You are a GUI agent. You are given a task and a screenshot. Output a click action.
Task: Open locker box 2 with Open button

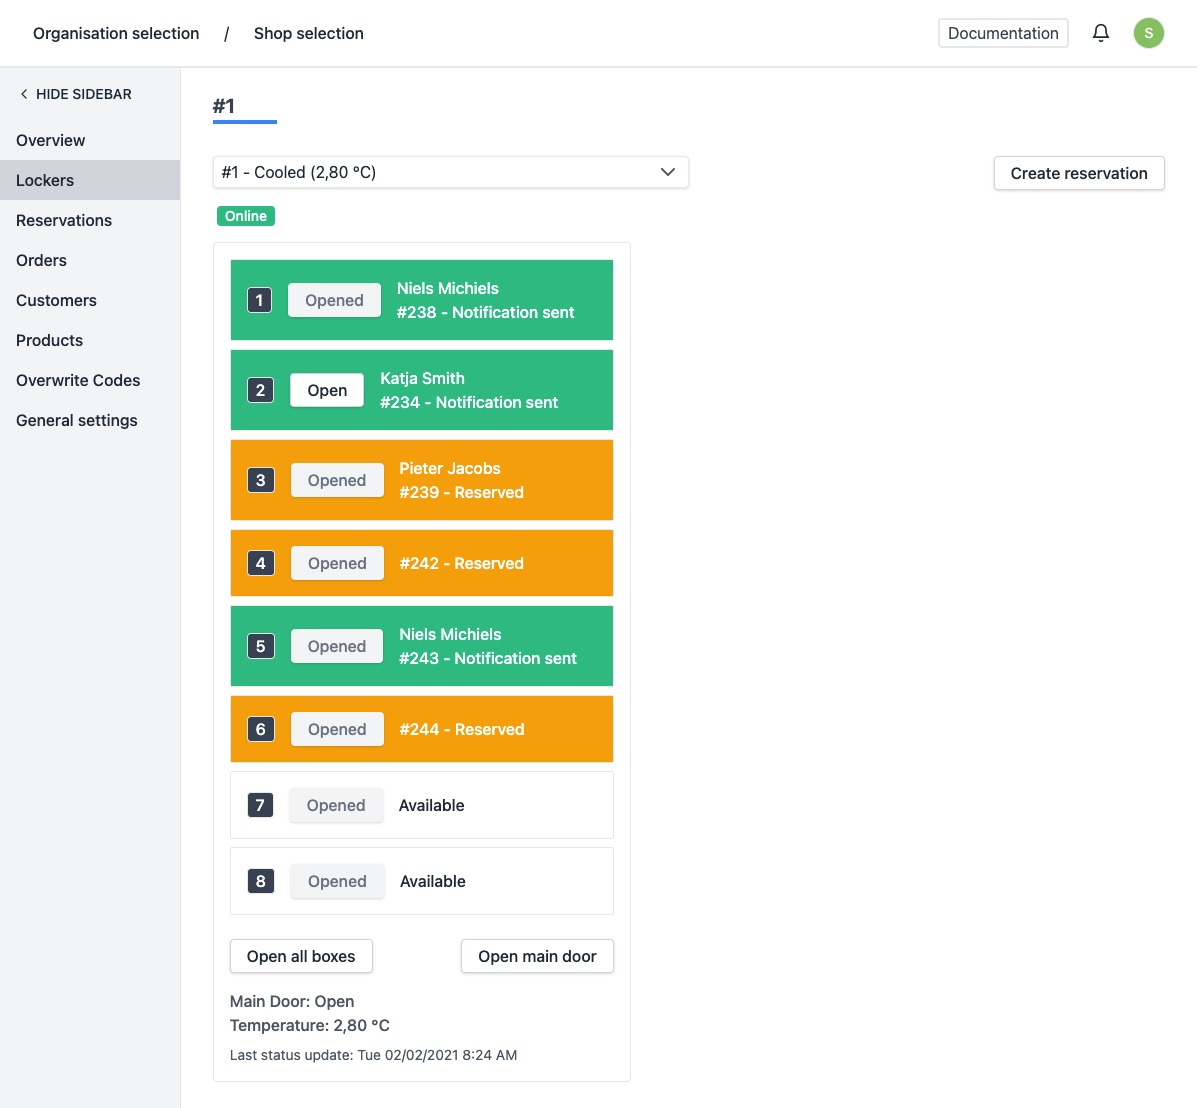[327, 390]
